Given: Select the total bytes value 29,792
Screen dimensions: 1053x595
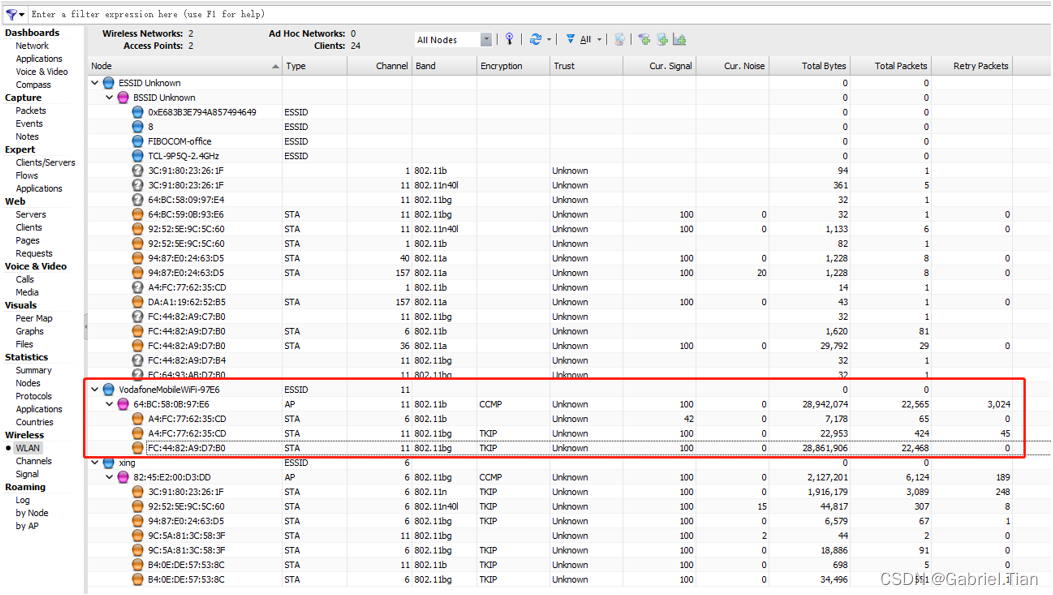Looking at the screenshot, I should pyautogui.click(x=833, y=346).
